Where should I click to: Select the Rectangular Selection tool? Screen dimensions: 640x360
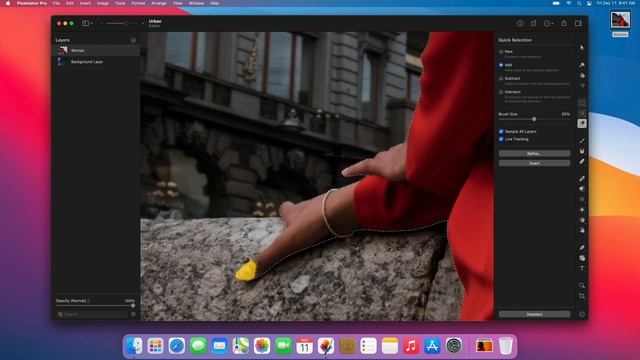coord(582,103)
